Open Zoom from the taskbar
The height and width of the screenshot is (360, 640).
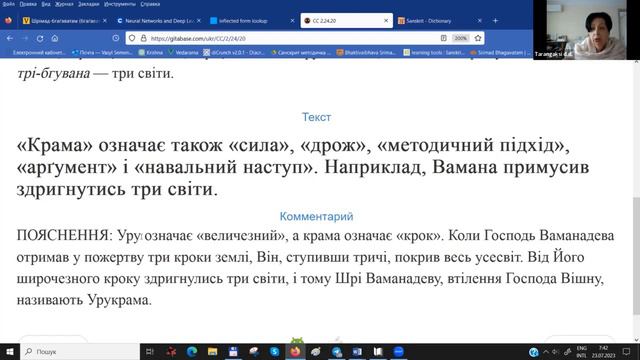(399, 351)
